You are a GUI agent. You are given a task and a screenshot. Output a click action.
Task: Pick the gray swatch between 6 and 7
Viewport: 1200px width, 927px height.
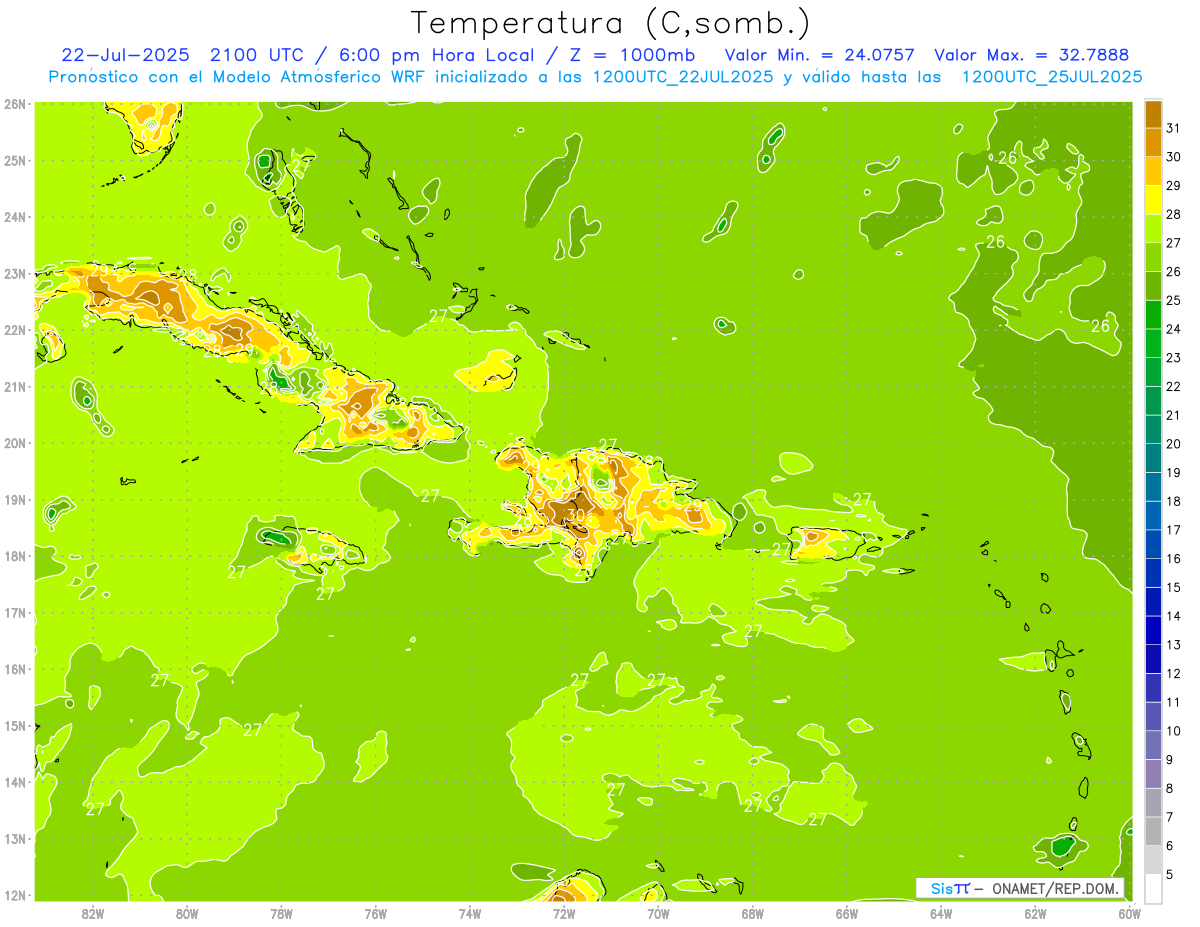tap(1153, 831)
